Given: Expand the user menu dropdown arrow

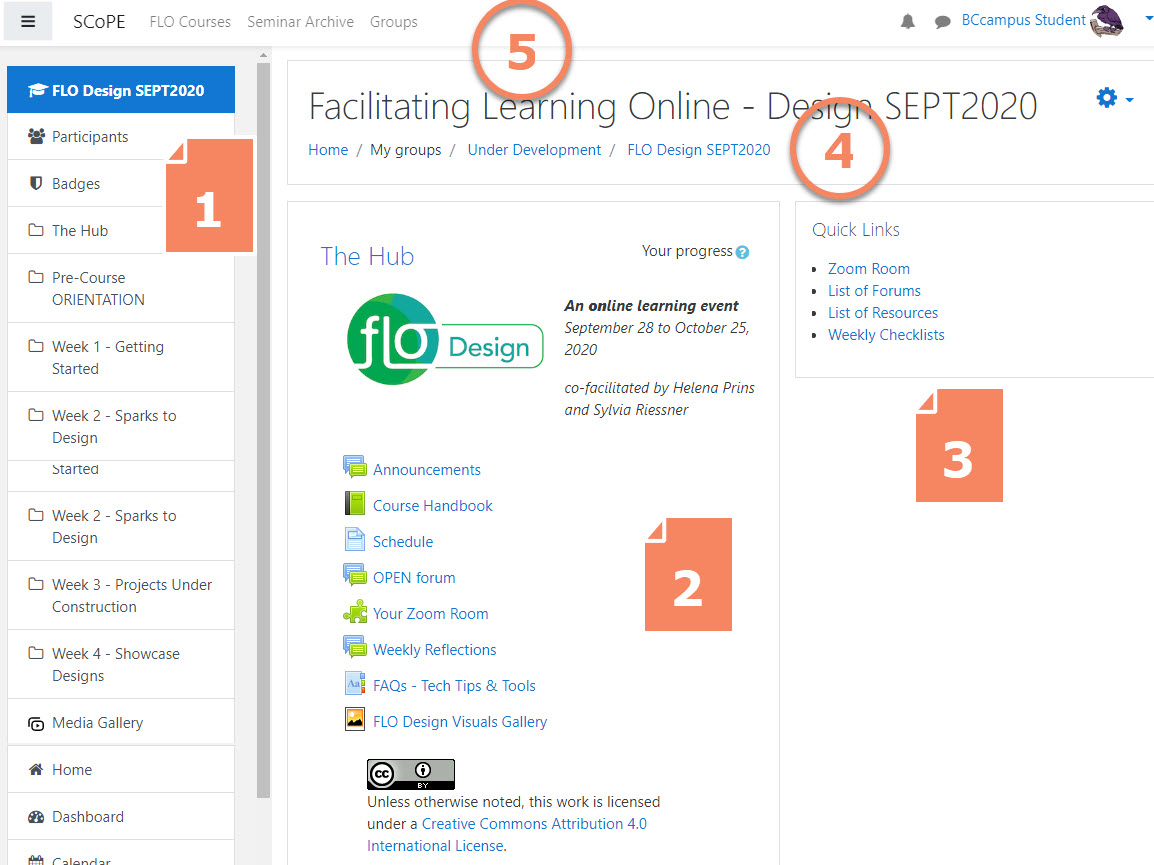Looking at the screenshot, I should (1148, 18).
